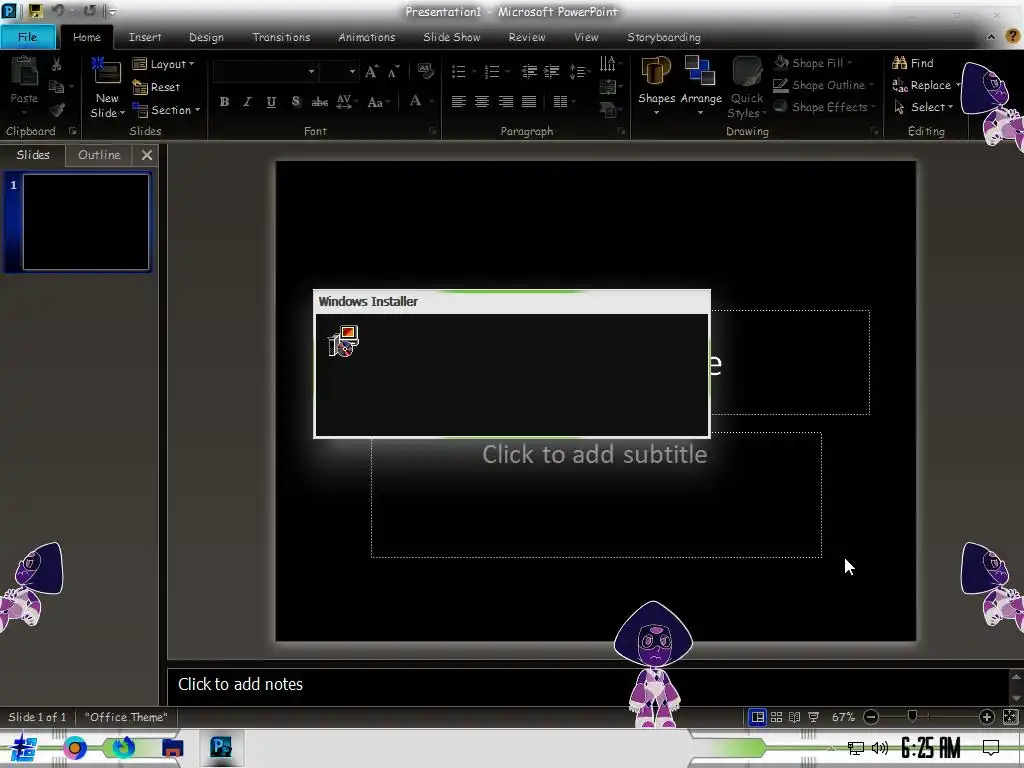Screen dimensions: 1024x768
Task: Click the Shape Fill button
Action: pyautogui.click(x=814, y=63)
